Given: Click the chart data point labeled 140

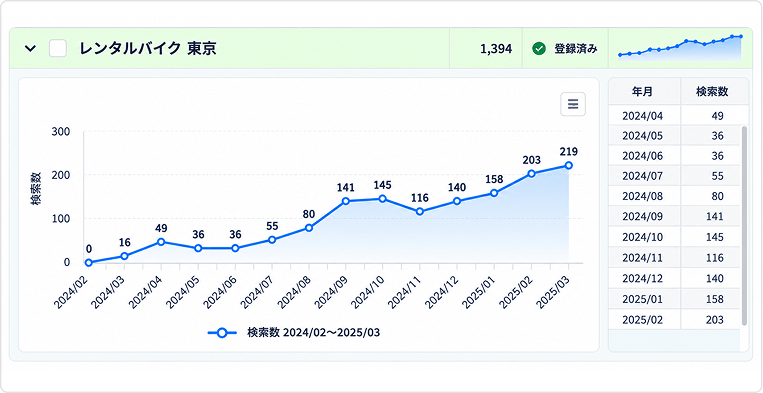Looking at the screenshot, I should (x=457, y=201).
